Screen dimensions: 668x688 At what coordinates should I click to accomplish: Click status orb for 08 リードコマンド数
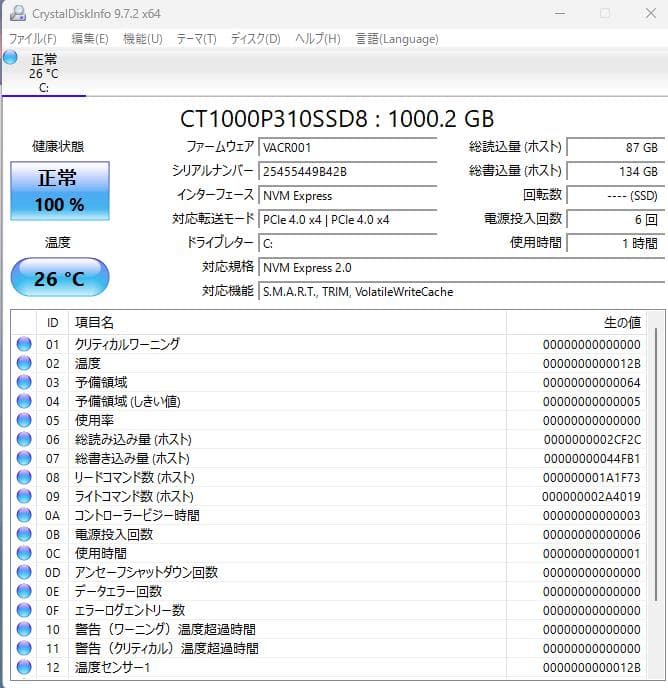click(x=24, y=477)
